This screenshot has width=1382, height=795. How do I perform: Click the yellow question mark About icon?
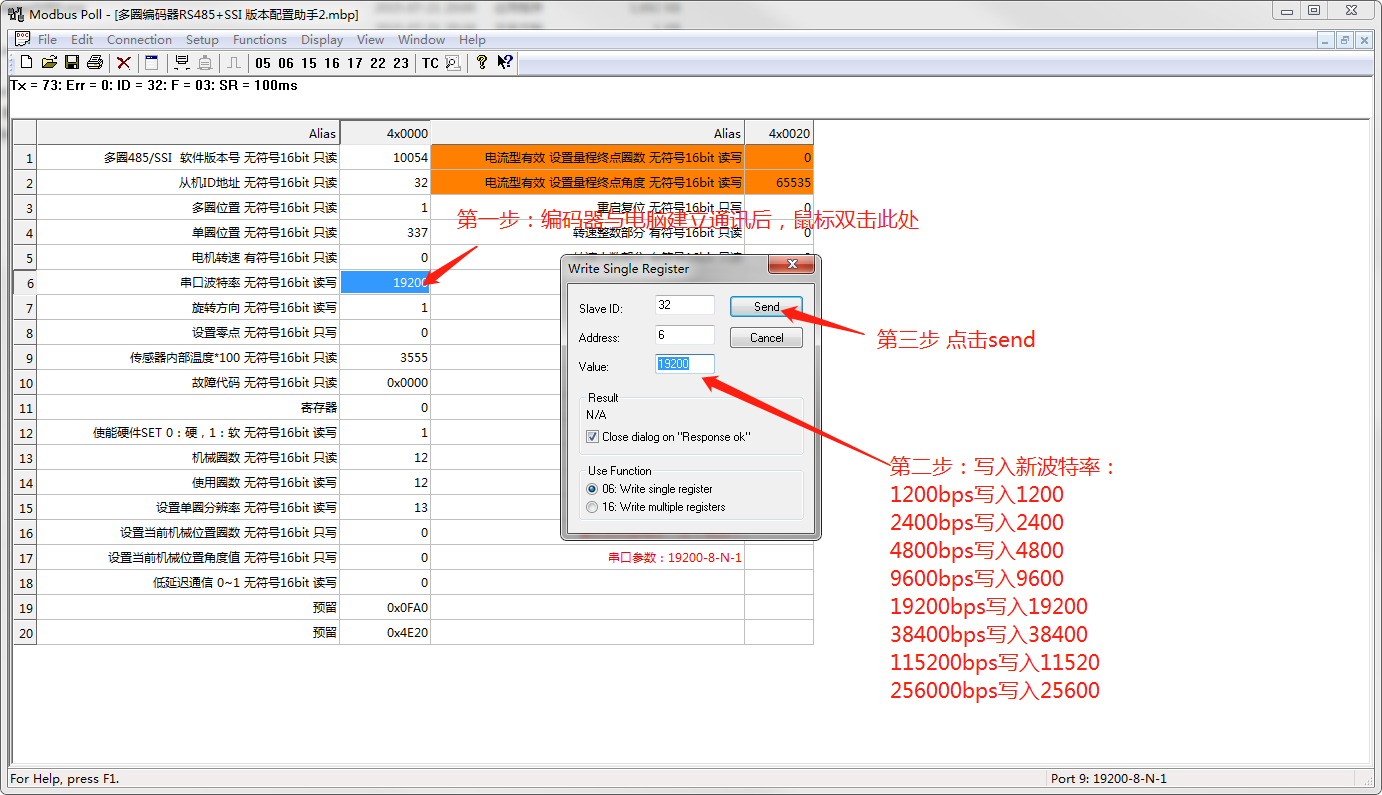pos(482,62)
